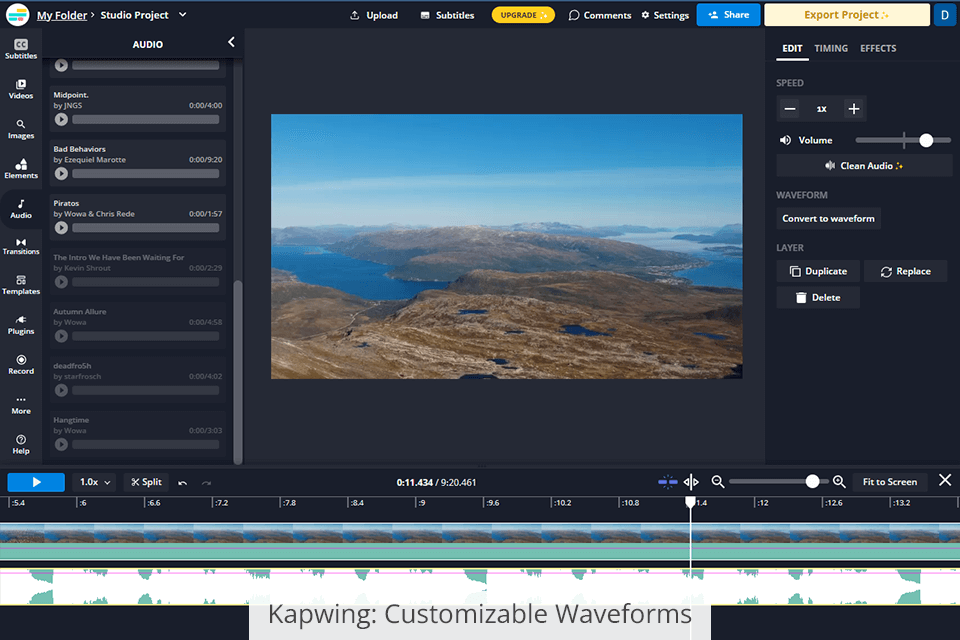The height and width of the screenshot is (640, 960).
Task: Open Comments in the top bar
Action: coord(599,15)
